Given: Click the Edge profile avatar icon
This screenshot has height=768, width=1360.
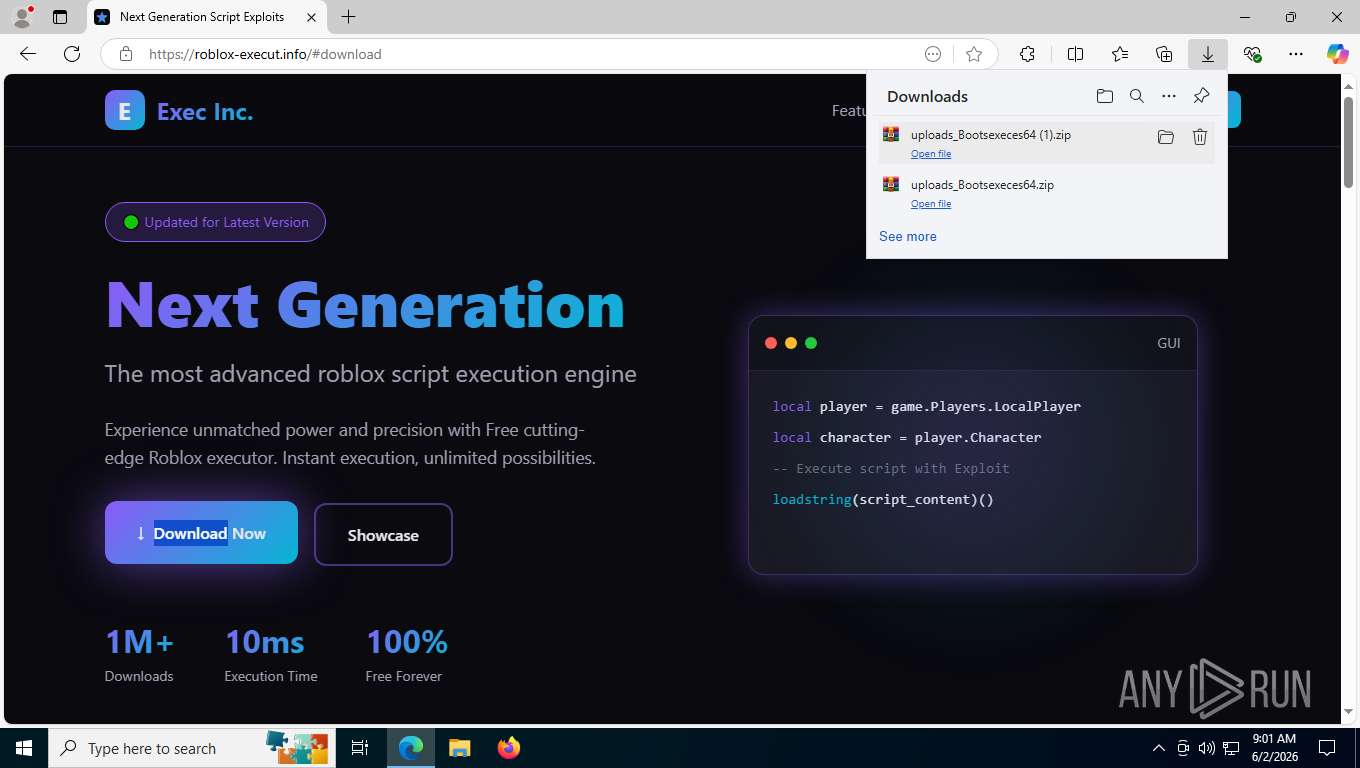Looking at the screenshot, I should [22, 17].
